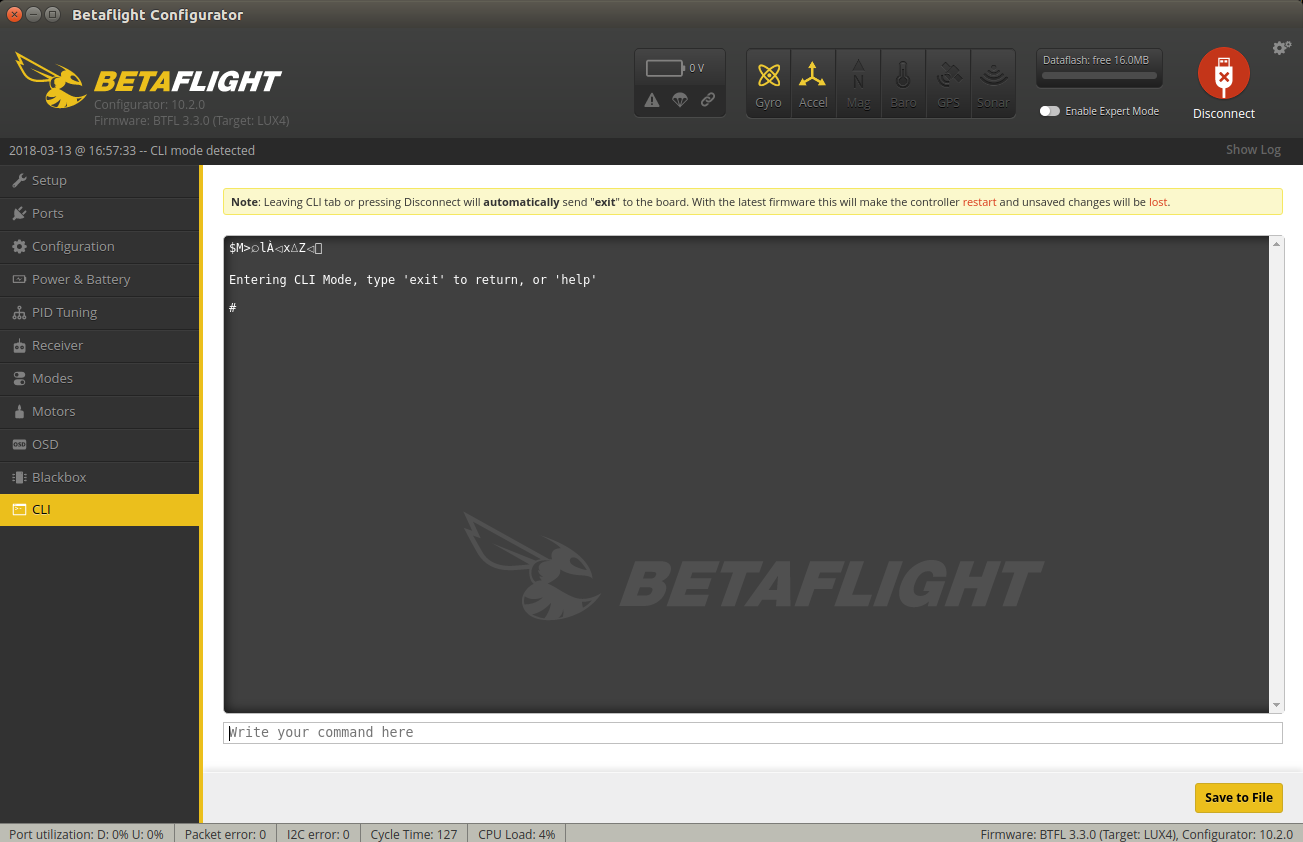Open the Configuration tab
The height and width of the screenshot is (842, 1303).
click(x=100, y=247)
